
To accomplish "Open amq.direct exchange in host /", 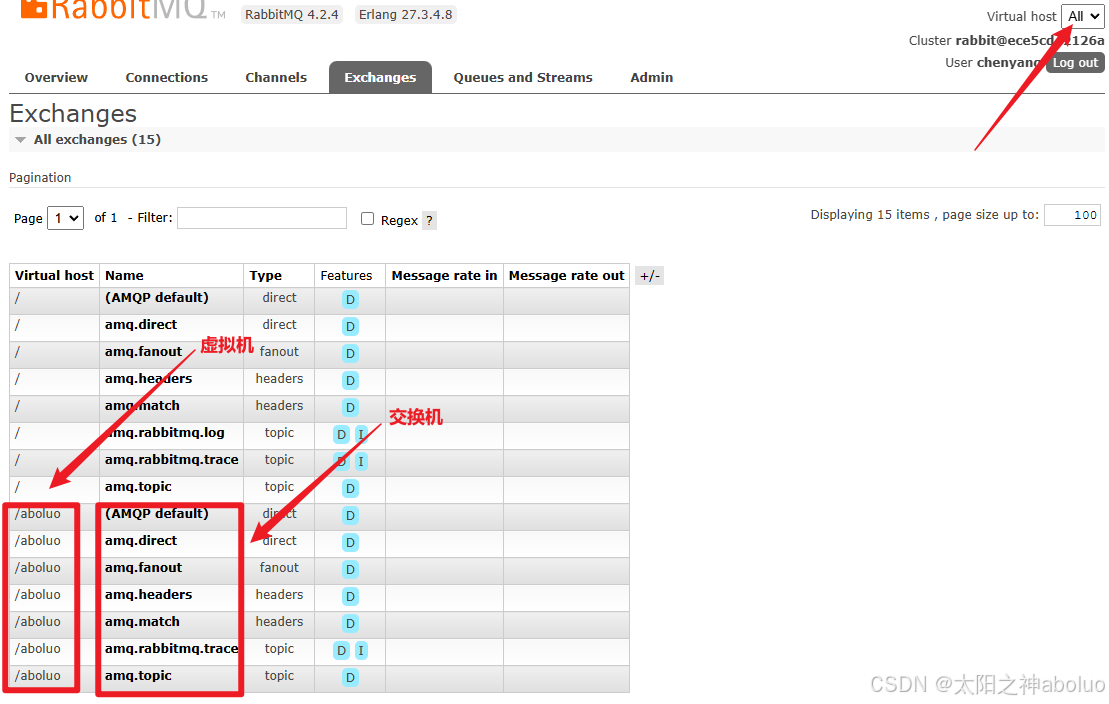I will coord(141,325).
